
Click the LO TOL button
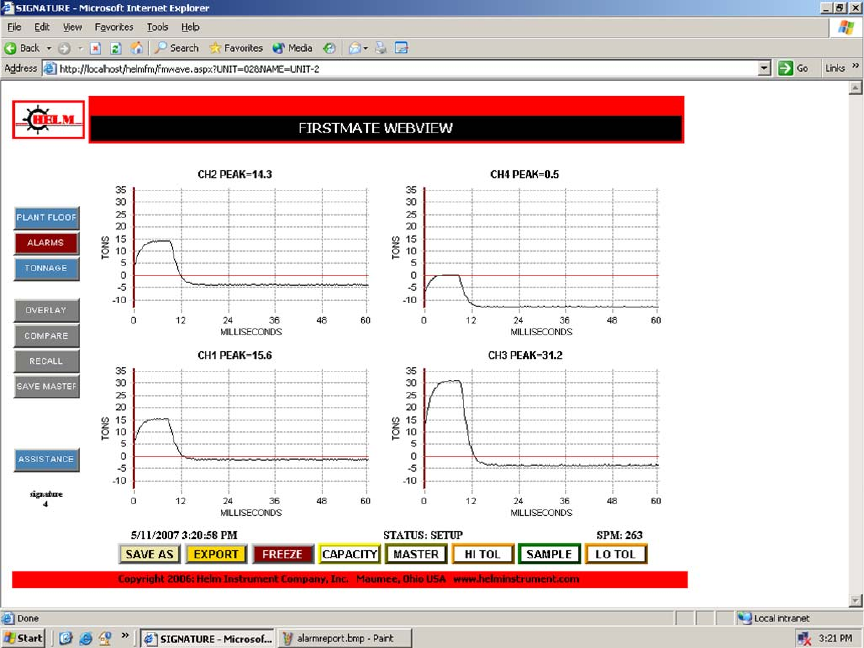coord(615,554)
